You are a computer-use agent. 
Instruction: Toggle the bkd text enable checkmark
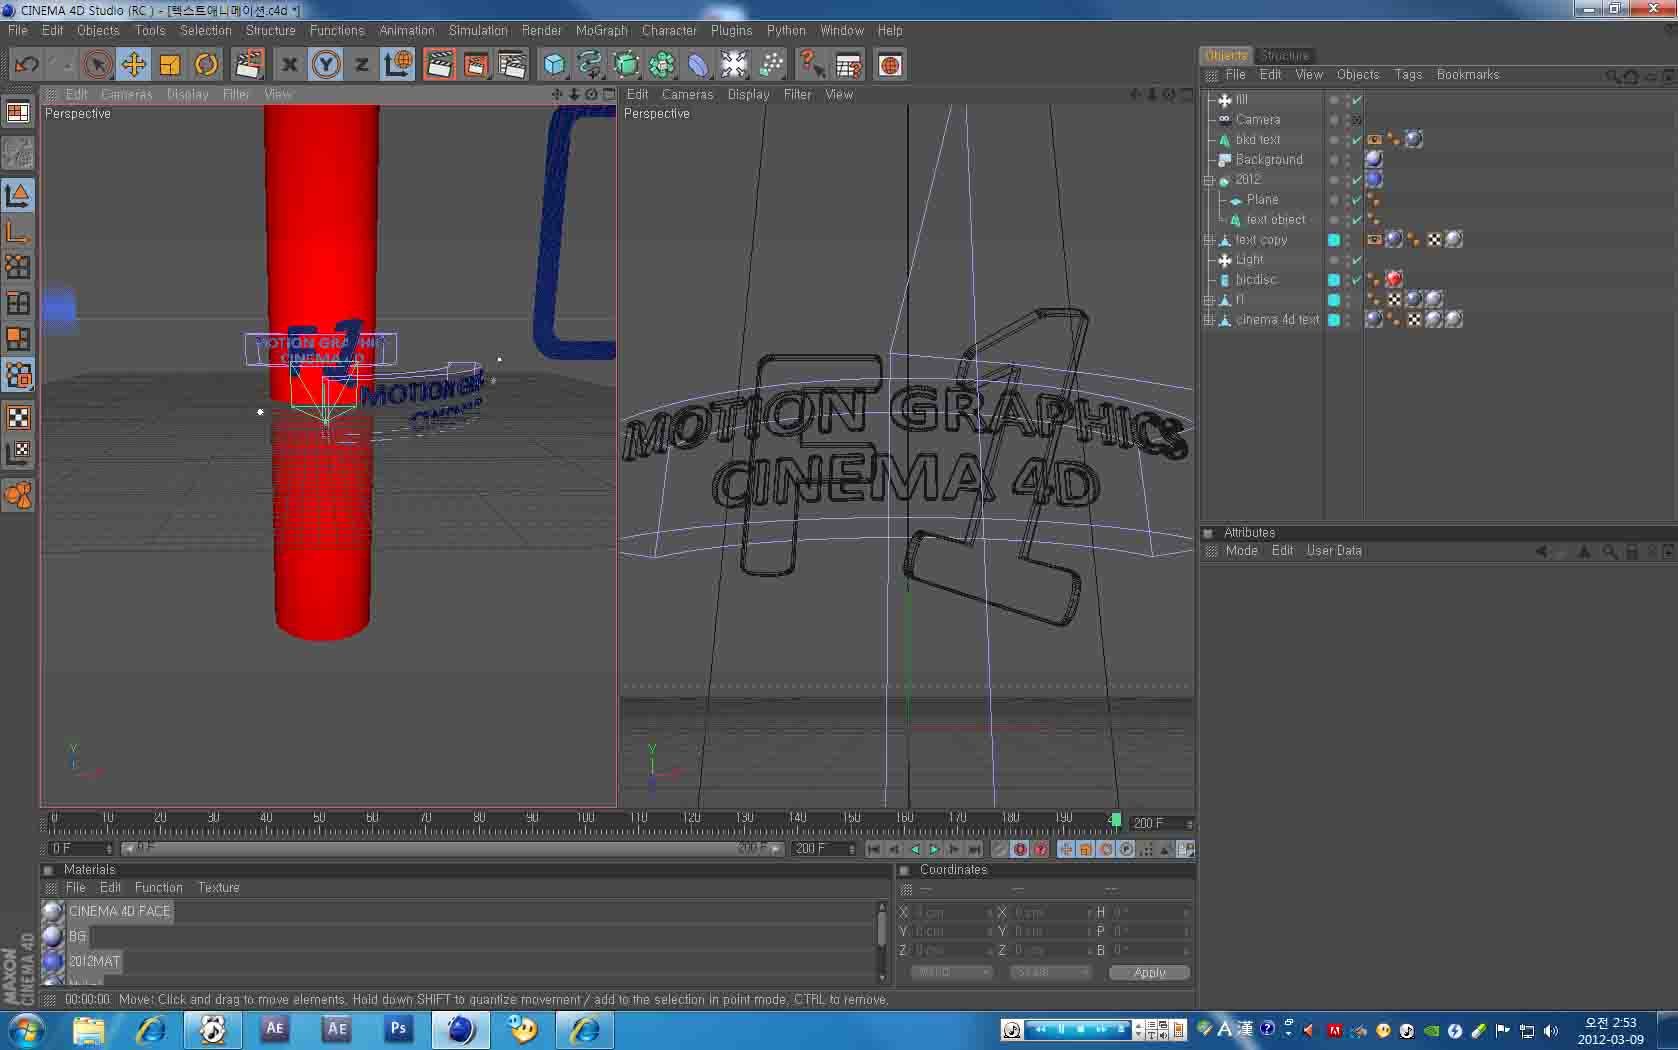(x=1357, y=140)
